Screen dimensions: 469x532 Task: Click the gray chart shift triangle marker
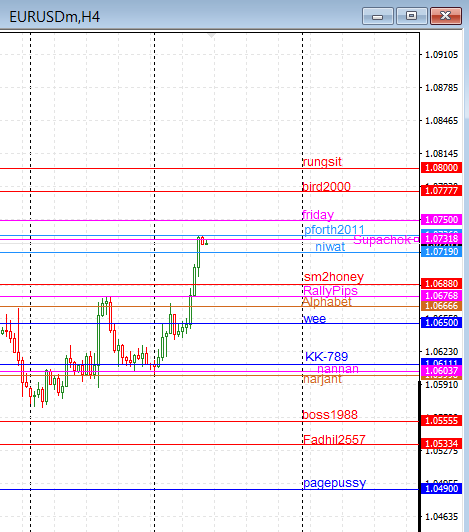(211, 36)
